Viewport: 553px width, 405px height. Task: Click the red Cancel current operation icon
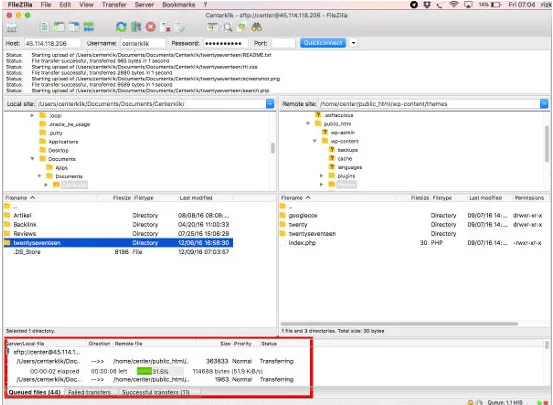[x=151, y=27]
